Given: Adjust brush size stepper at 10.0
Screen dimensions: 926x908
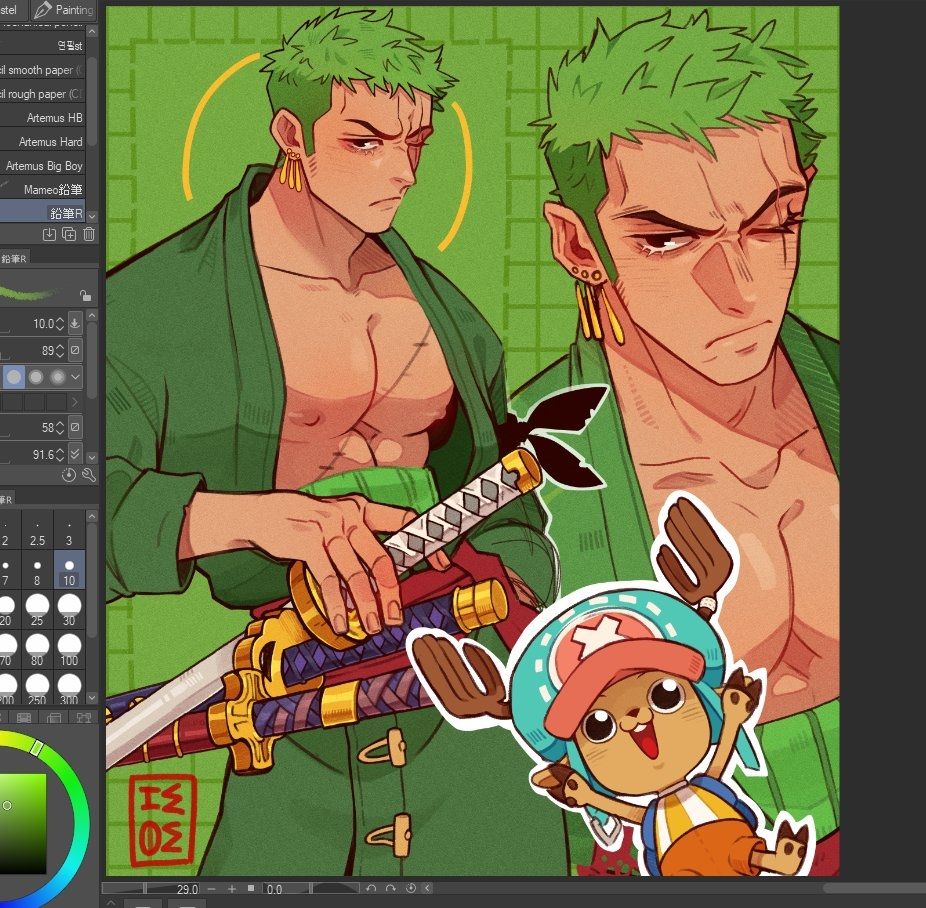Looking at the screenshot, I should [60, 324].
